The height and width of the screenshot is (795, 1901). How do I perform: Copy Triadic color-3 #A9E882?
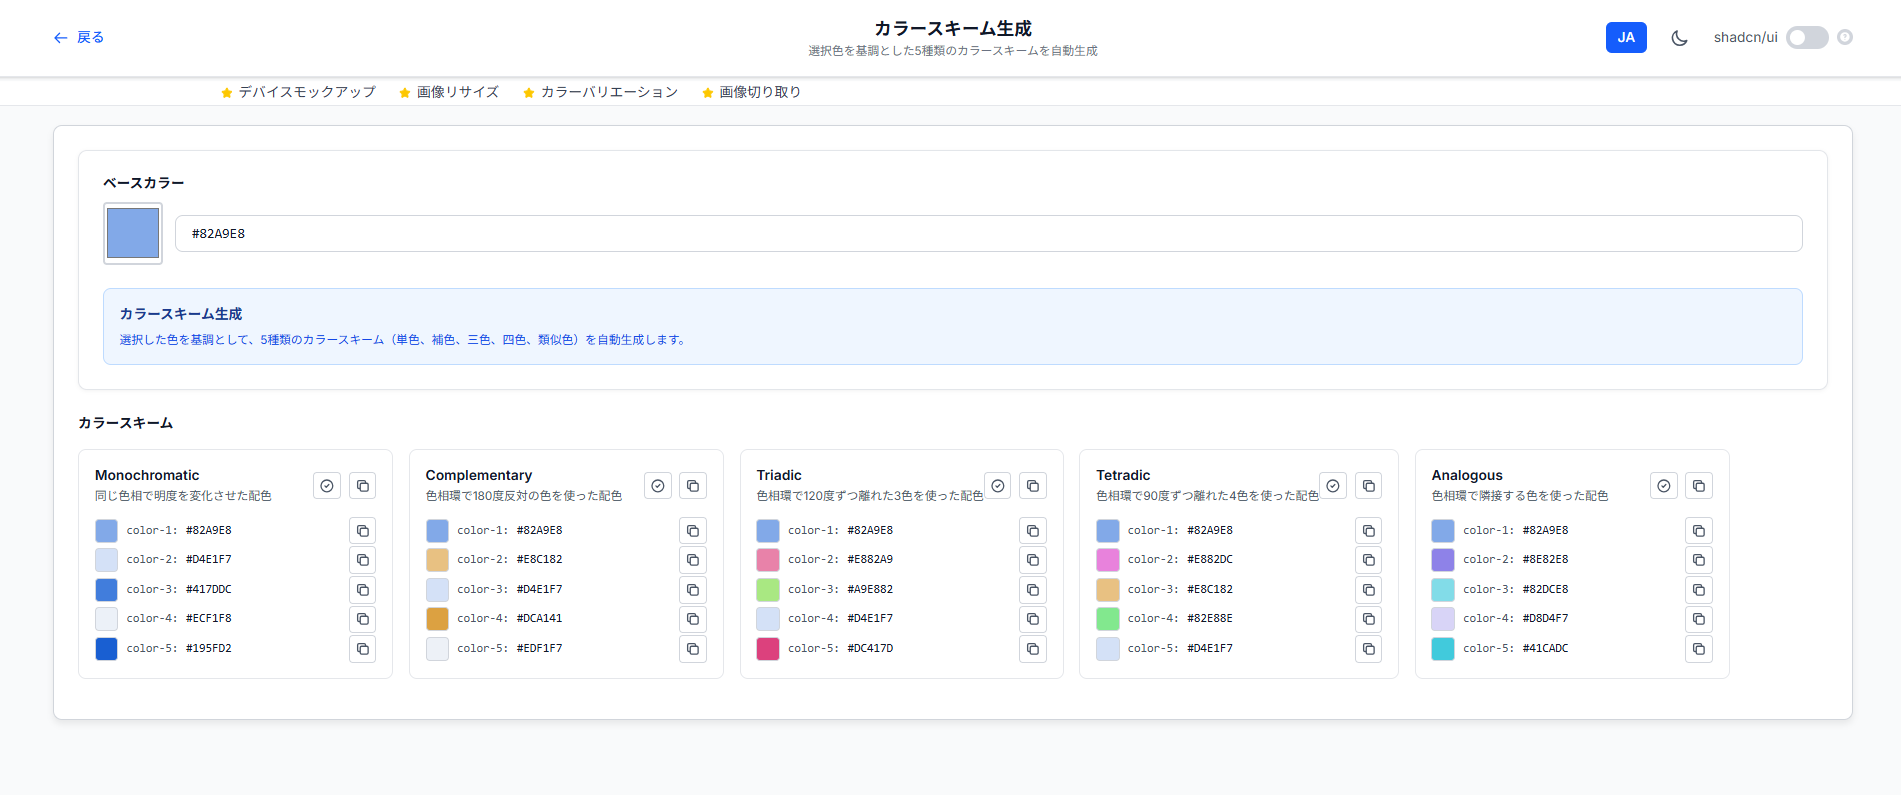point(1033,590)
